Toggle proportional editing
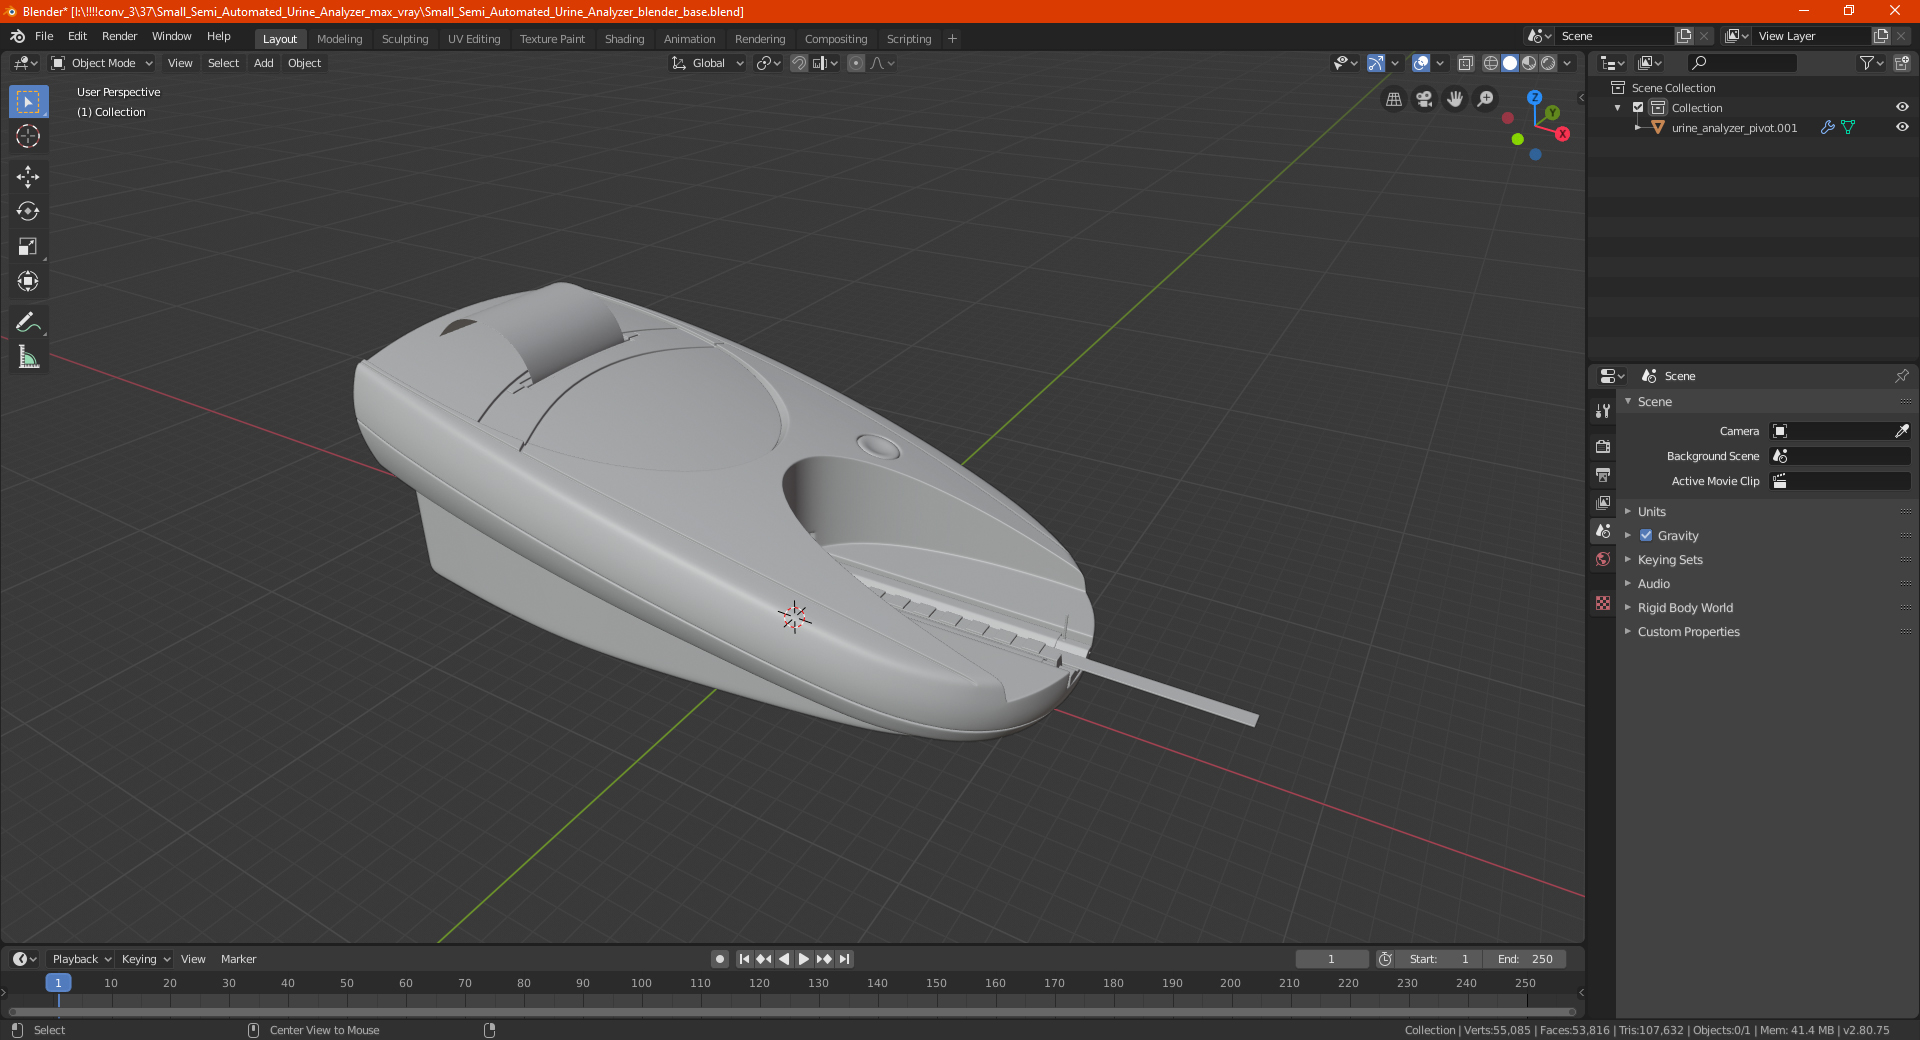This screenshot has height=1040, width=1920. click(856, 63)
